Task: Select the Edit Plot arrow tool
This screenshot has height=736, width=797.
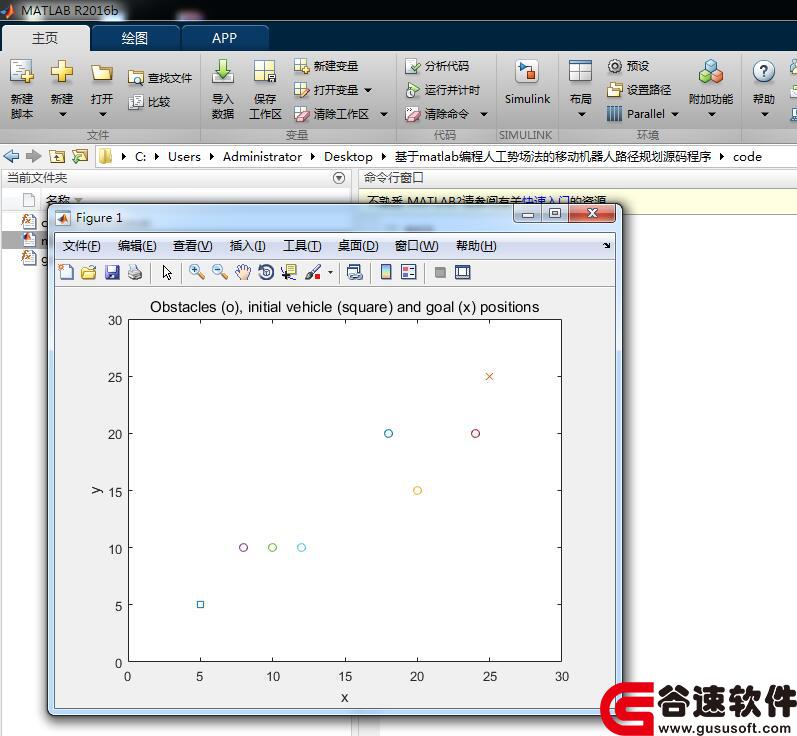Action: (167, 272)
